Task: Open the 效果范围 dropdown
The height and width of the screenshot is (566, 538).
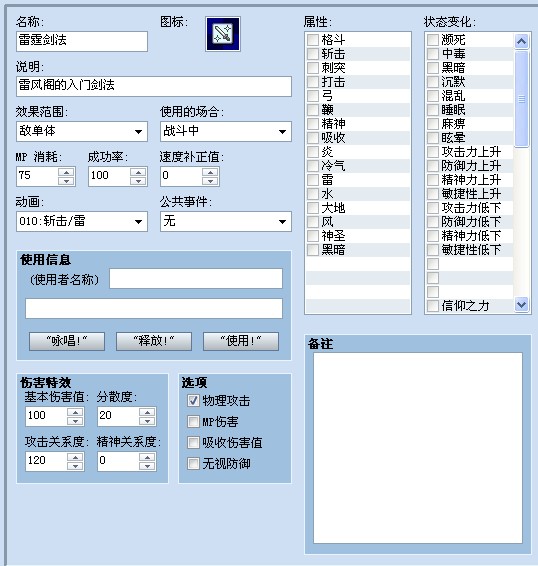Action: 82,131
